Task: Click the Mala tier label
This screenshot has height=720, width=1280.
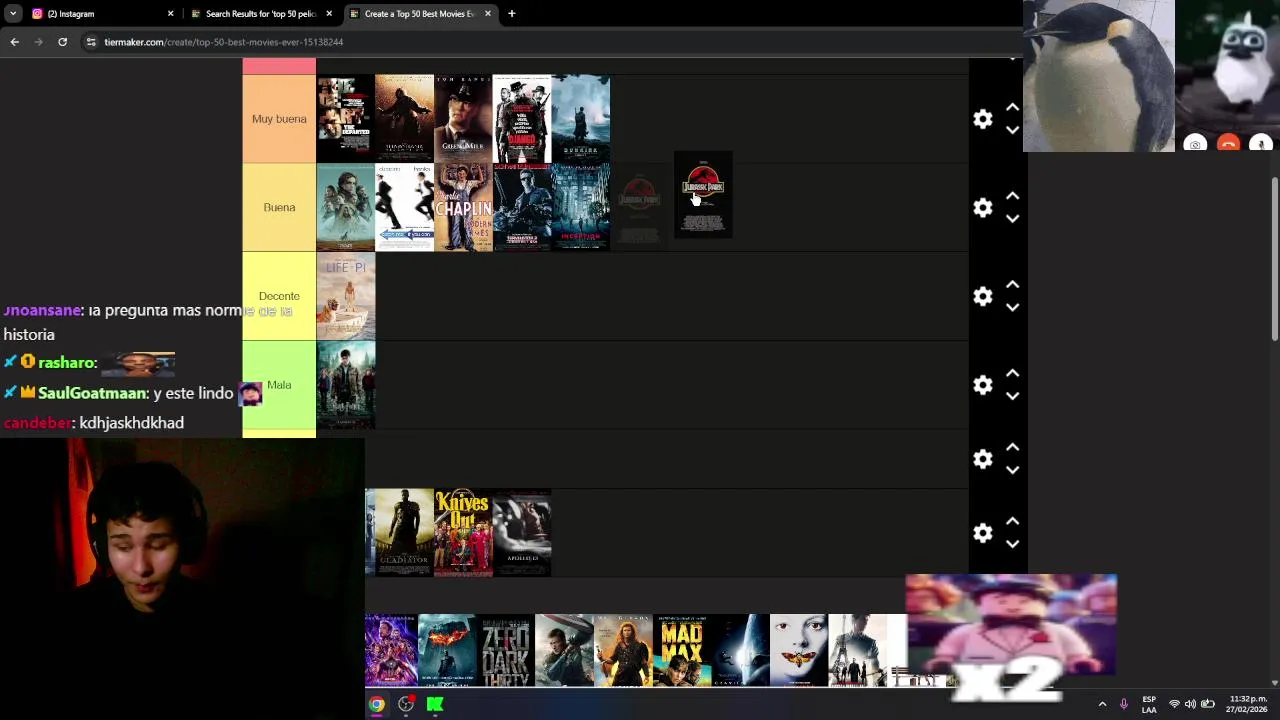Action: coord(279,385)
